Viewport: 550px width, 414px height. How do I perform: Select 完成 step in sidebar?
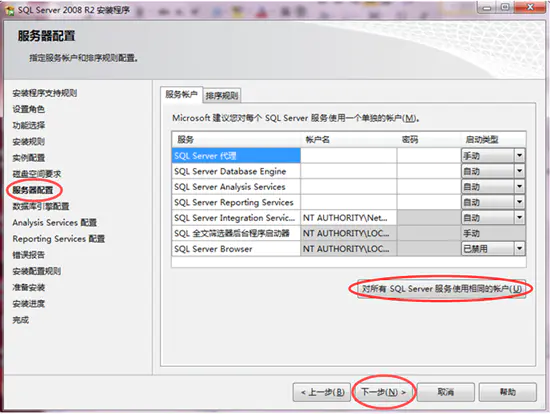(20, 320)
